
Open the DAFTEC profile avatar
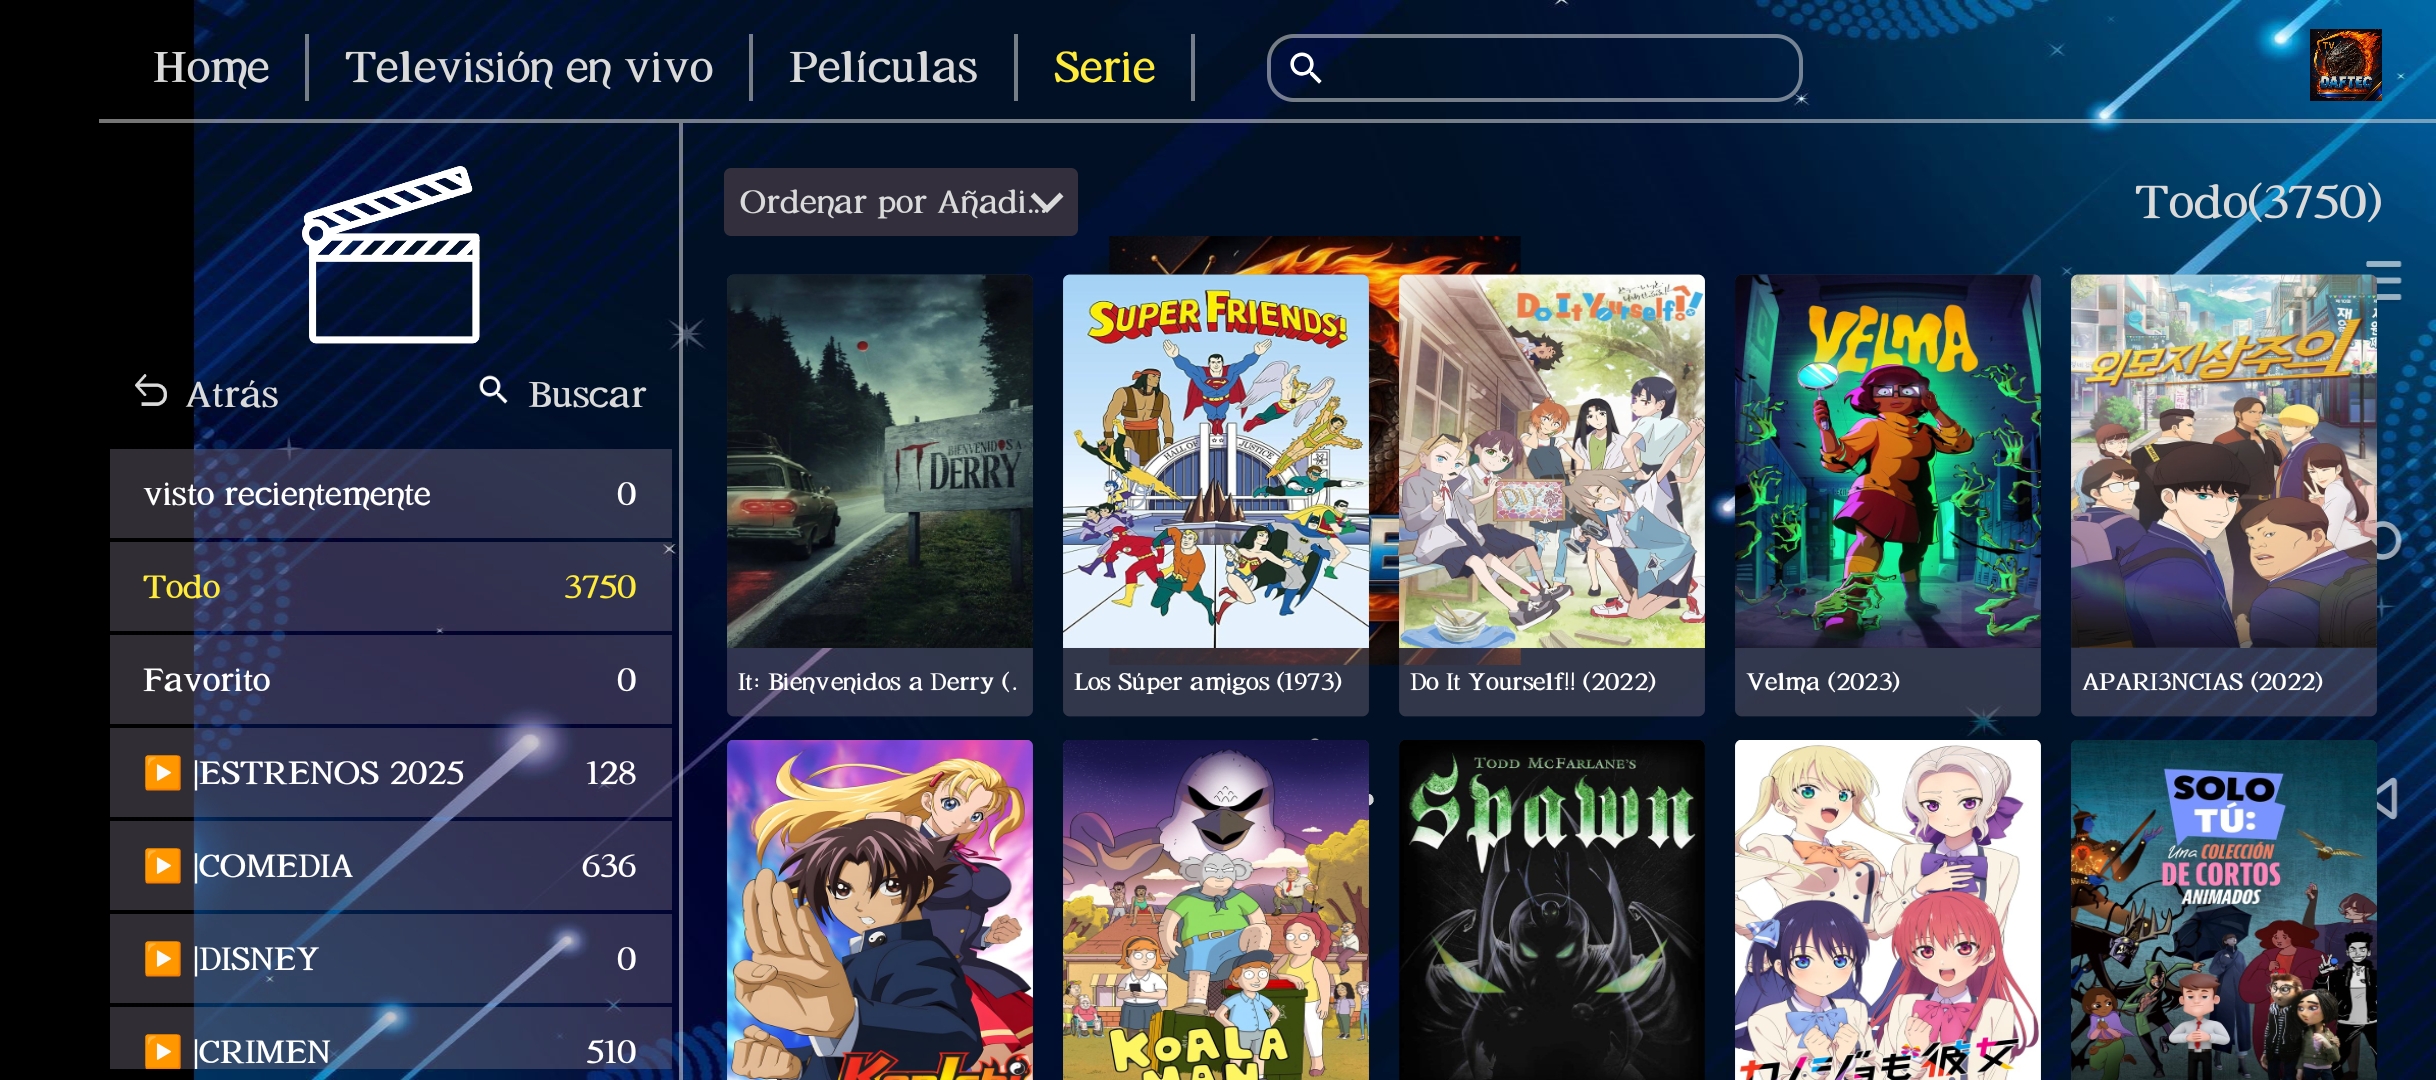coord(2345,65)
